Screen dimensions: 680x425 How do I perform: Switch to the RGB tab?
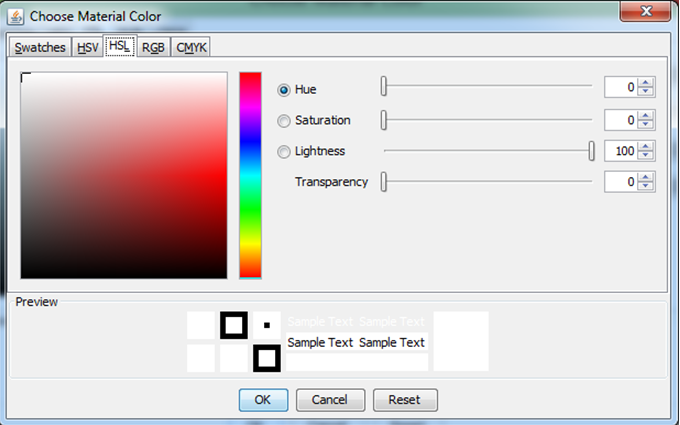click(153, 48)
